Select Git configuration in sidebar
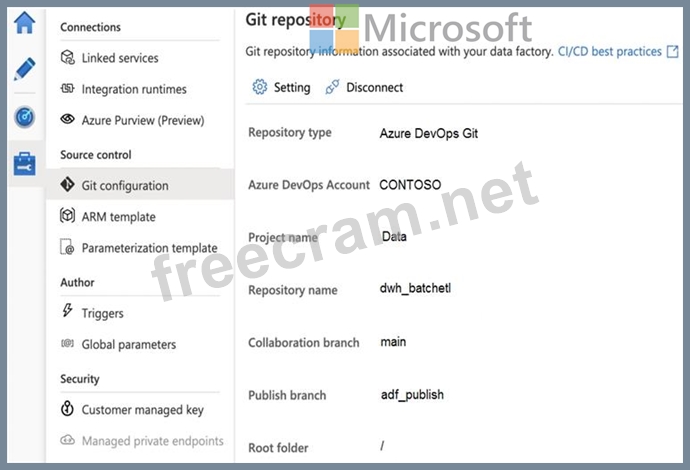The width and height of the screenshot is (690, 470). 125,185
